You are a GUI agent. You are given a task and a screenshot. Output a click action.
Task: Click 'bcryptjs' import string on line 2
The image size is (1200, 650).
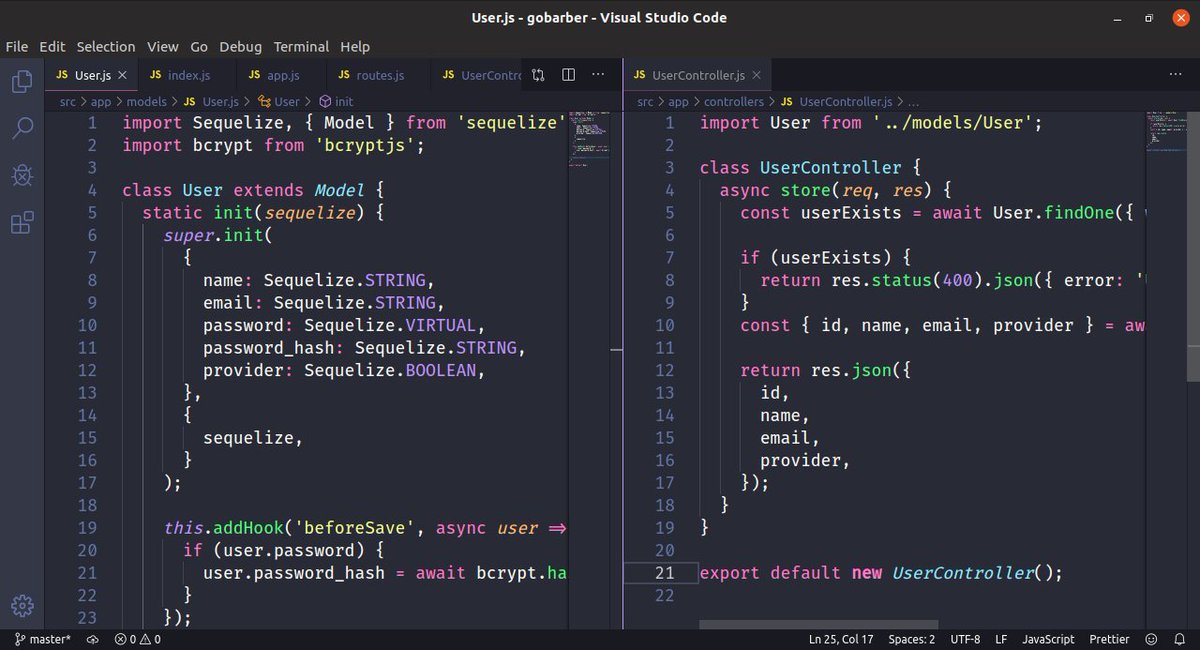366,145
